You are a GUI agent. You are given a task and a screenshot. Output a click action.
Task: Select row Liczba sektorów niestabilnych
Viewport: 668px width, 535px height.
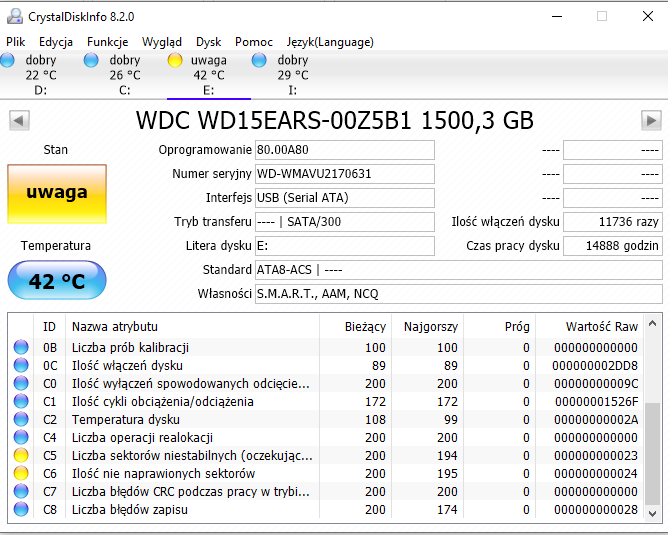326,455
